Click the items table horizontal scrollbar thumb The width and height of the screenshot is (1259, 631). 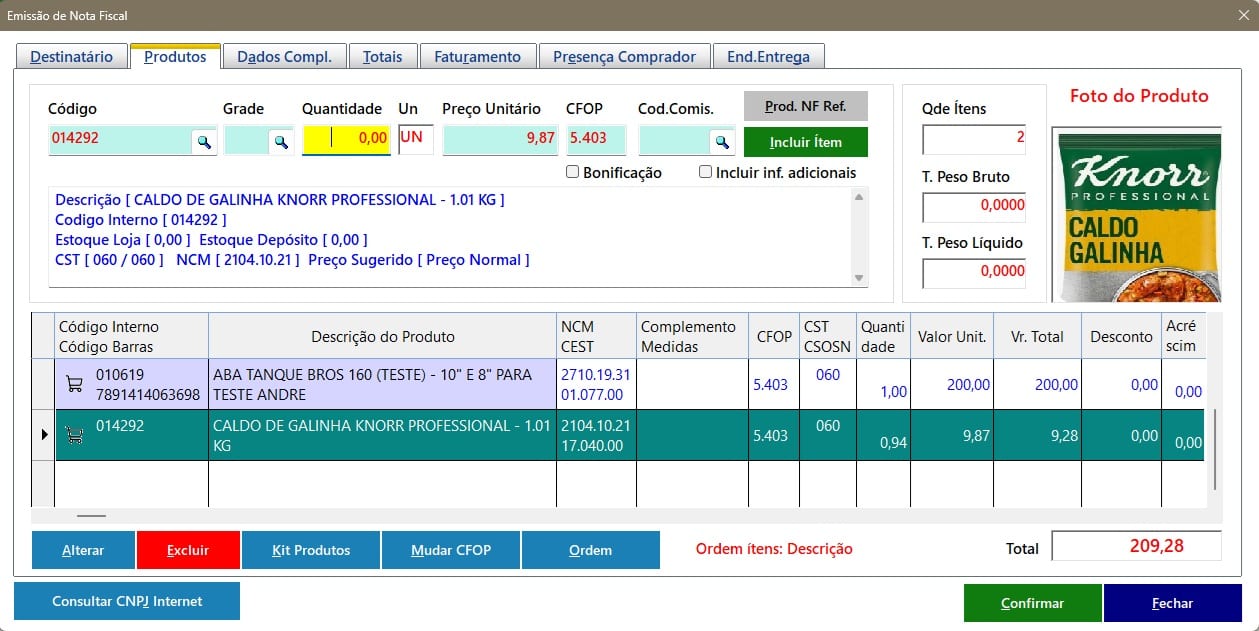91,516
